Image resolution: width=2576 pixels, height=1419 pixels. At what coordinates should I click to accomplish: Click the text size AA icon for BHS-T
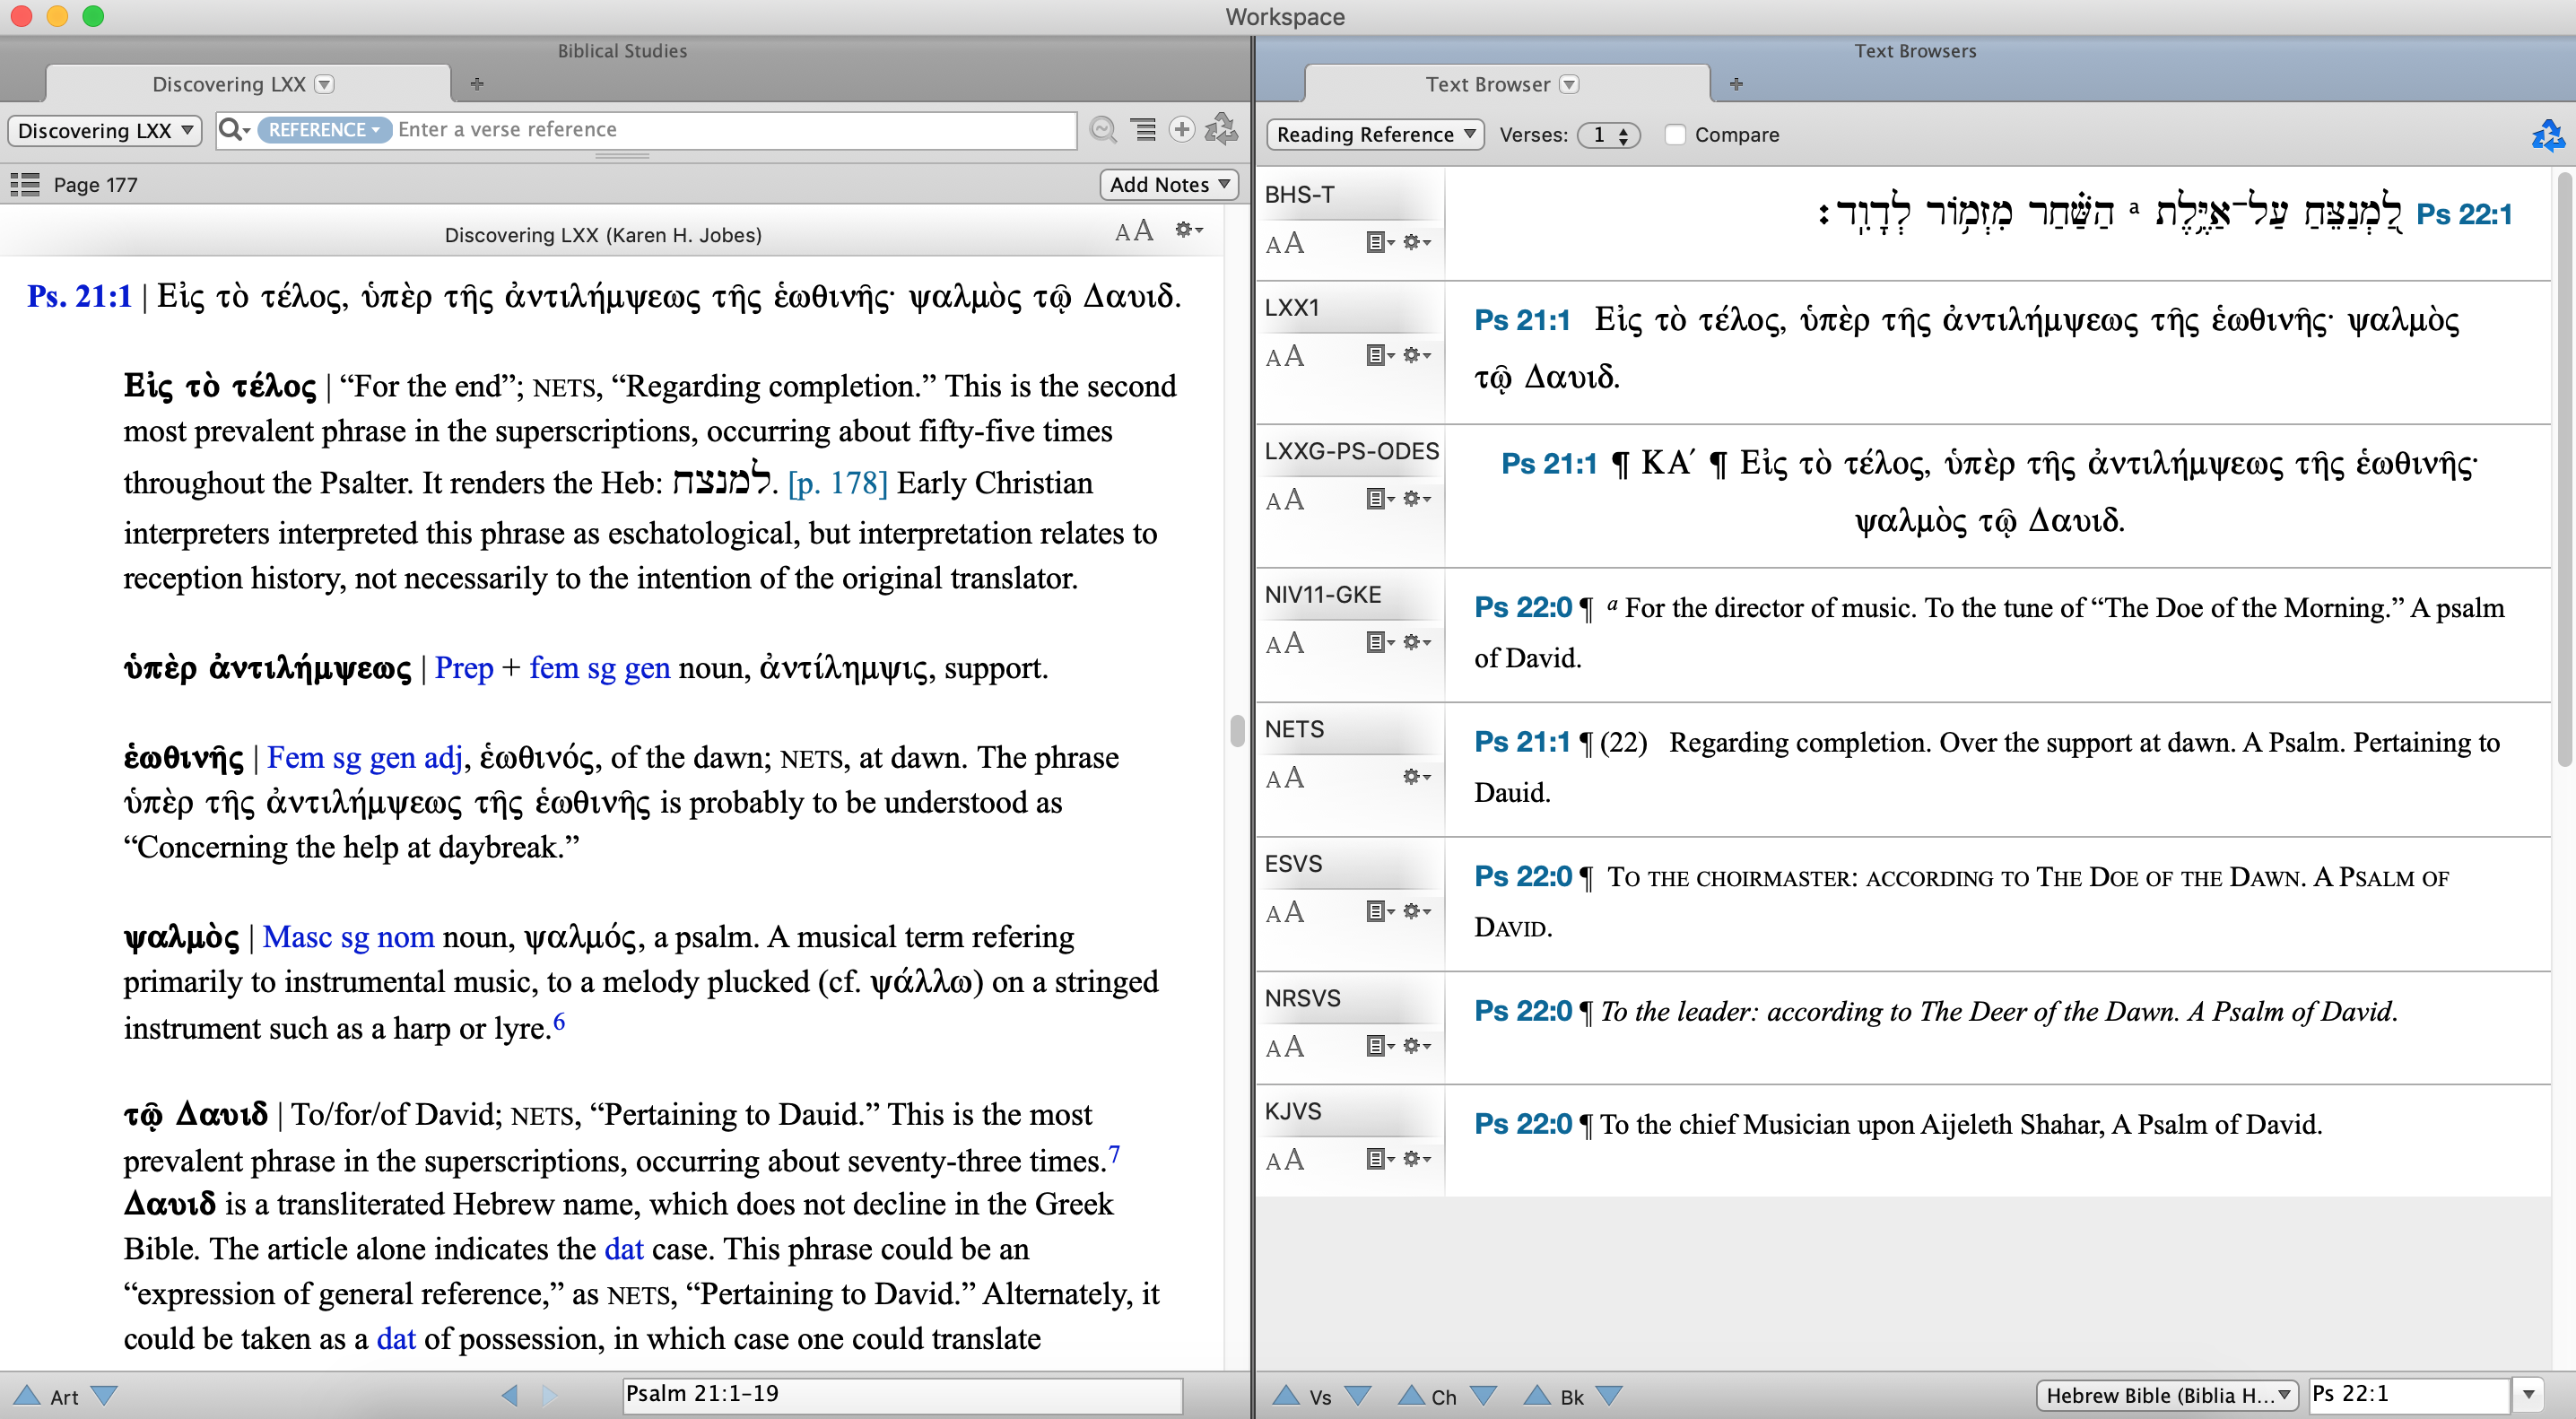pyautogui.click(x=1284, y=243)
